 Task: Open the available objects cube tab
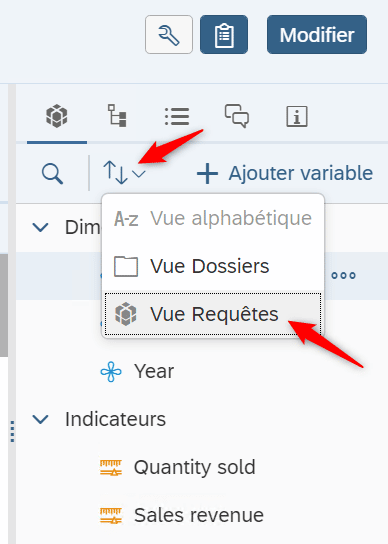(57, 116)
